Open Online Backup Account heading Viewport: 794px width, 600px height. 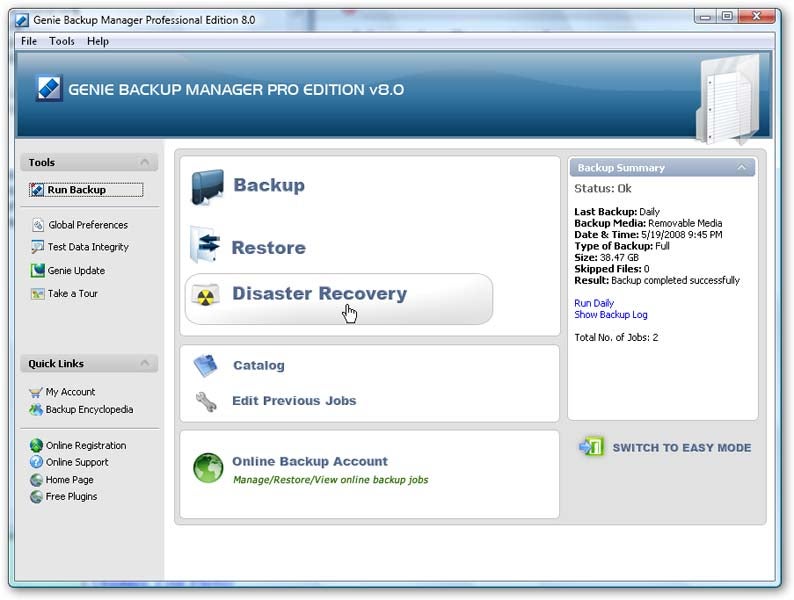click(310, 461)
